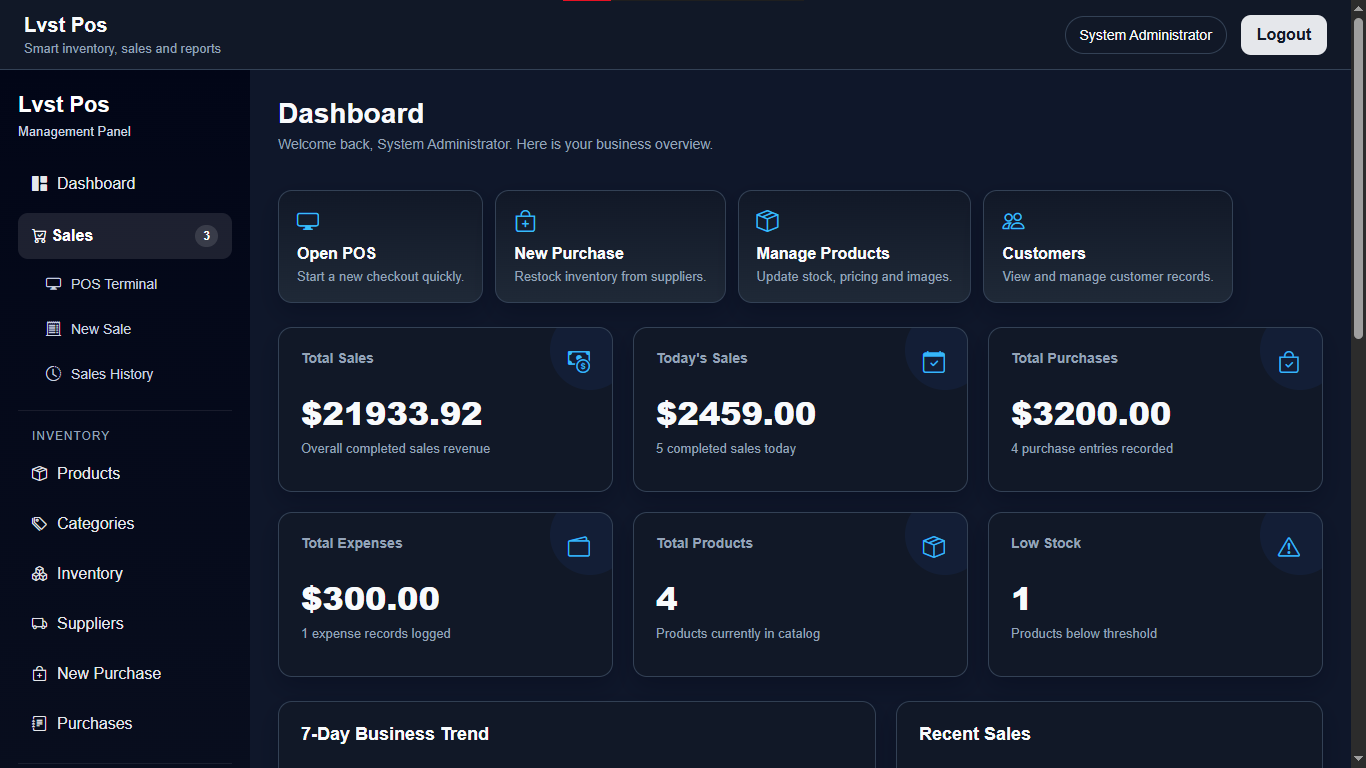Click the POS Terminal monitor icon in sidebar

[54, 284]
